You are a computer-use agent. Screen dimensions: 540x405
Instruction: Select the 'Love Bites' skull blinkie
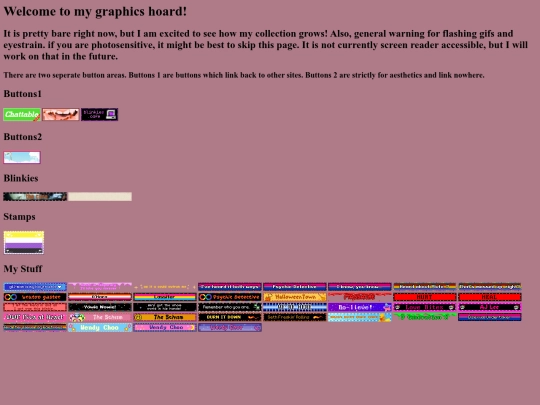pyautogui.click(x=425, y=307)
